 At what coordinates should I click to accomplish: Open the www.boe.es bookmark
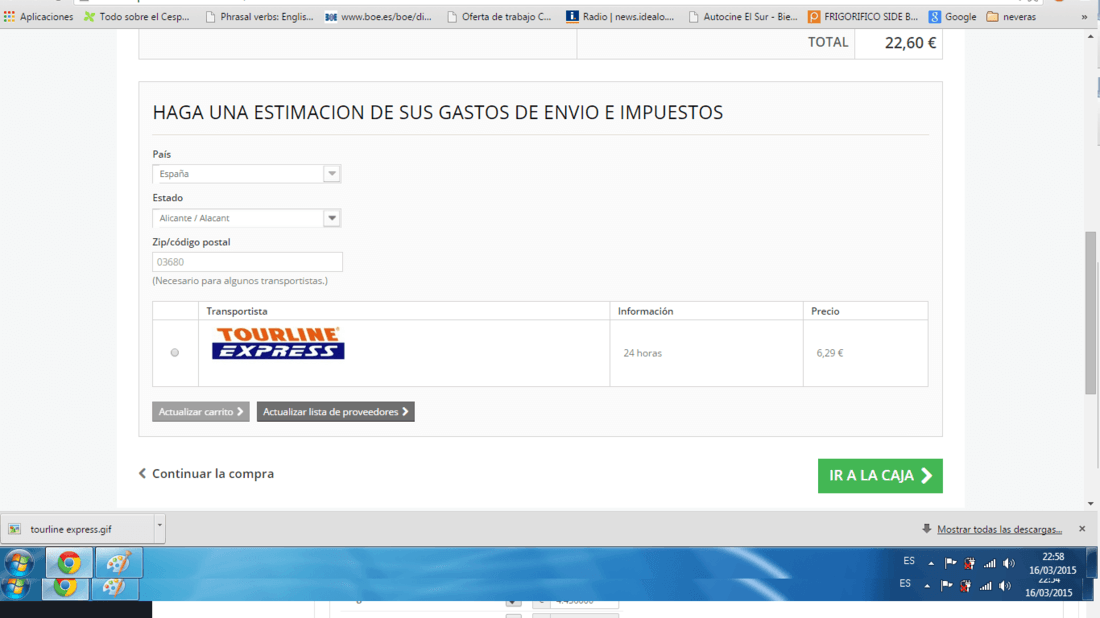[x=378, y=16]
